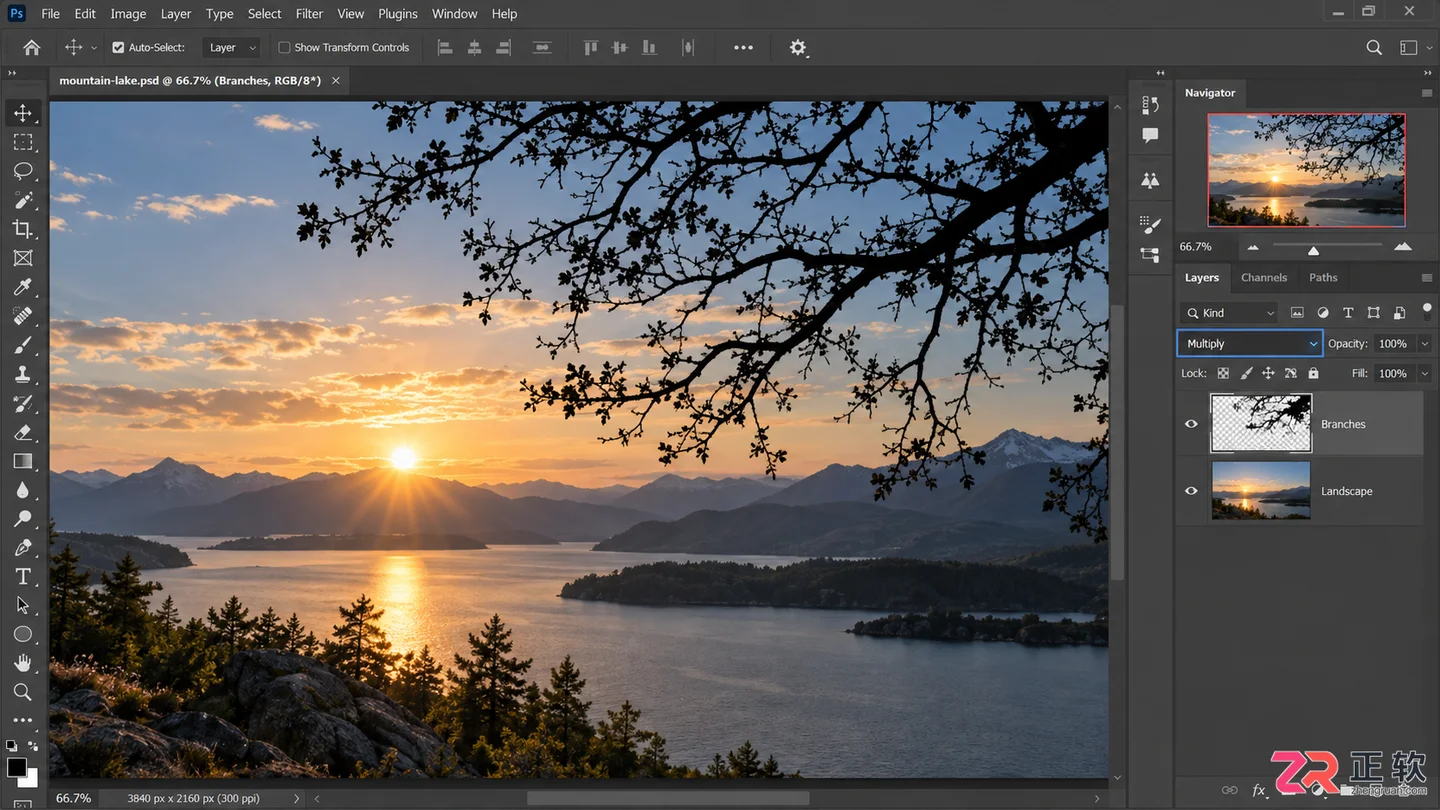The height and width of the screenshot is (810, 1440).
Task: Hide the Branches layer via eye icon
Action: pyautogui.click(x=1191, y=424)
